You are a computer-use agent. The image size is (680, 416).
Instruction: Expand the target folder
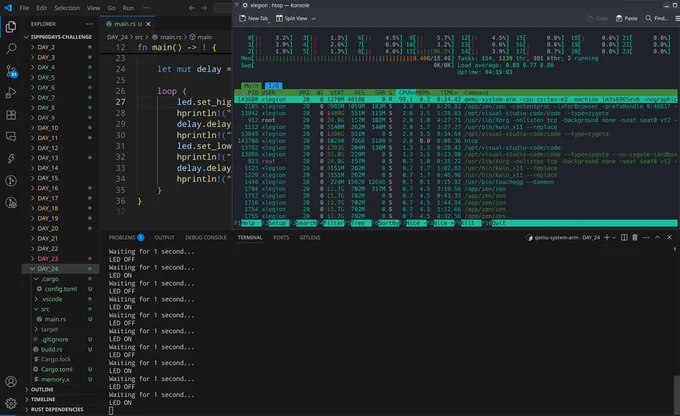pyautogui.click(x=61, y=329)
